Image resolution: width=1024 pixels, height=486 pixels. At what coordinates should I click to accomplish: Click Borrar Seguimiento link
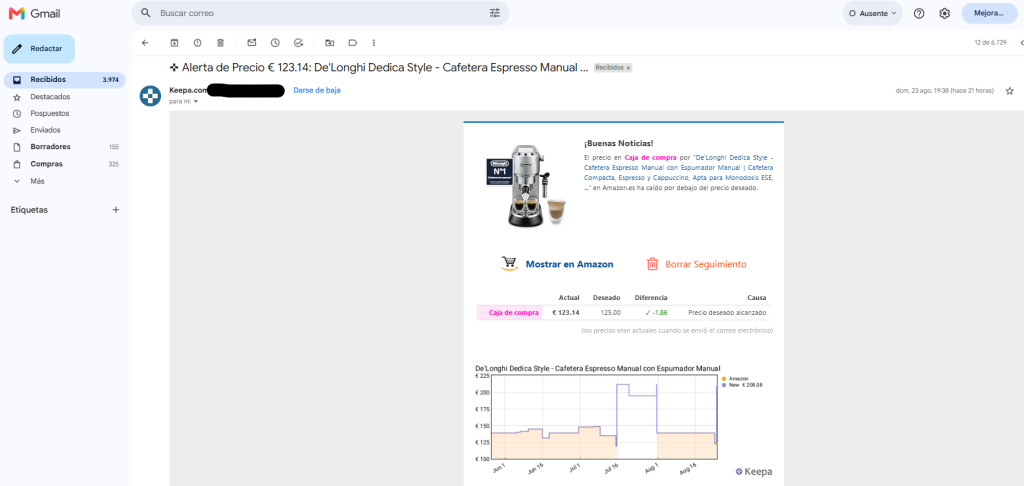(x=705, y=265)
